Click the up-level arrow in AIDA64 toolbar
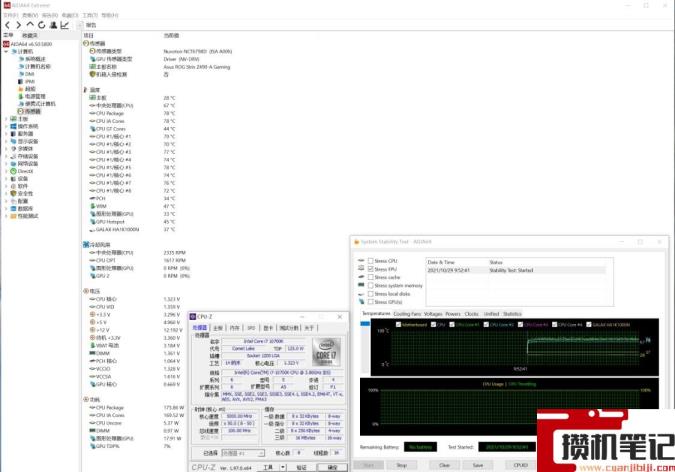The height and width of the screenshot is (472, 675). pos(30,25)
